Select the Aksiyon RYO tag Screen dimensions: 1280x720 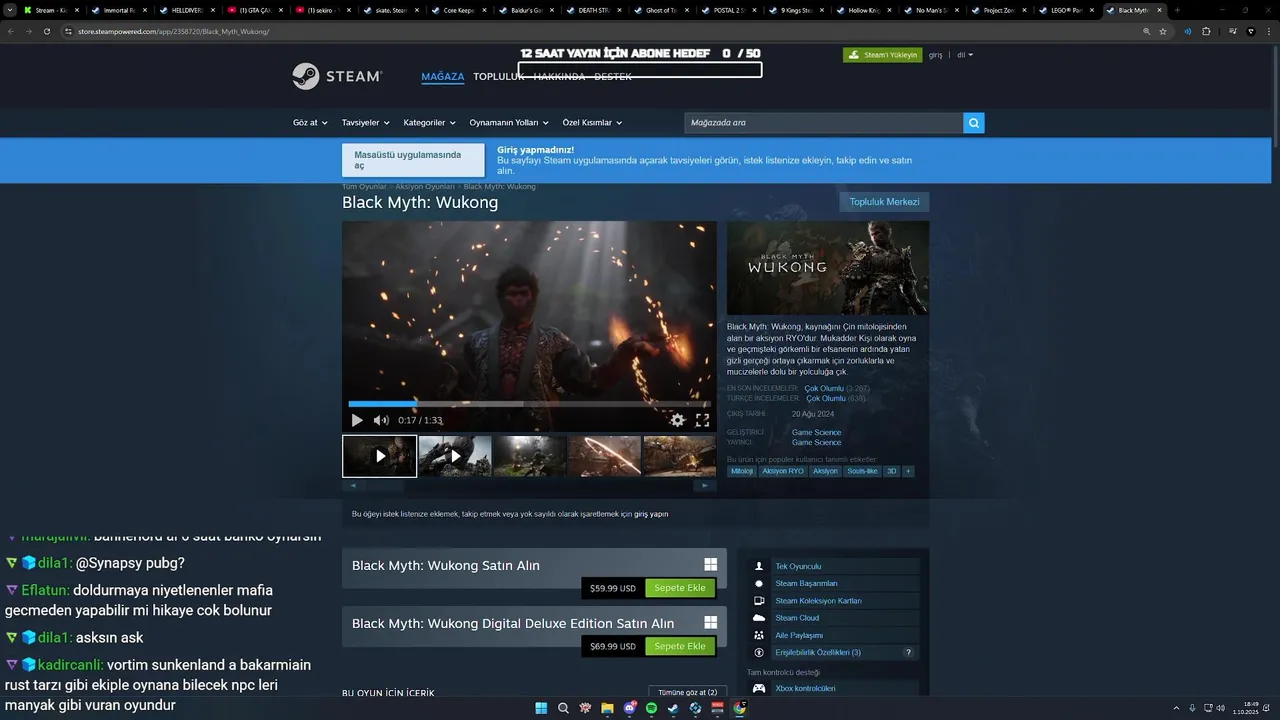[x=783, y=471]
